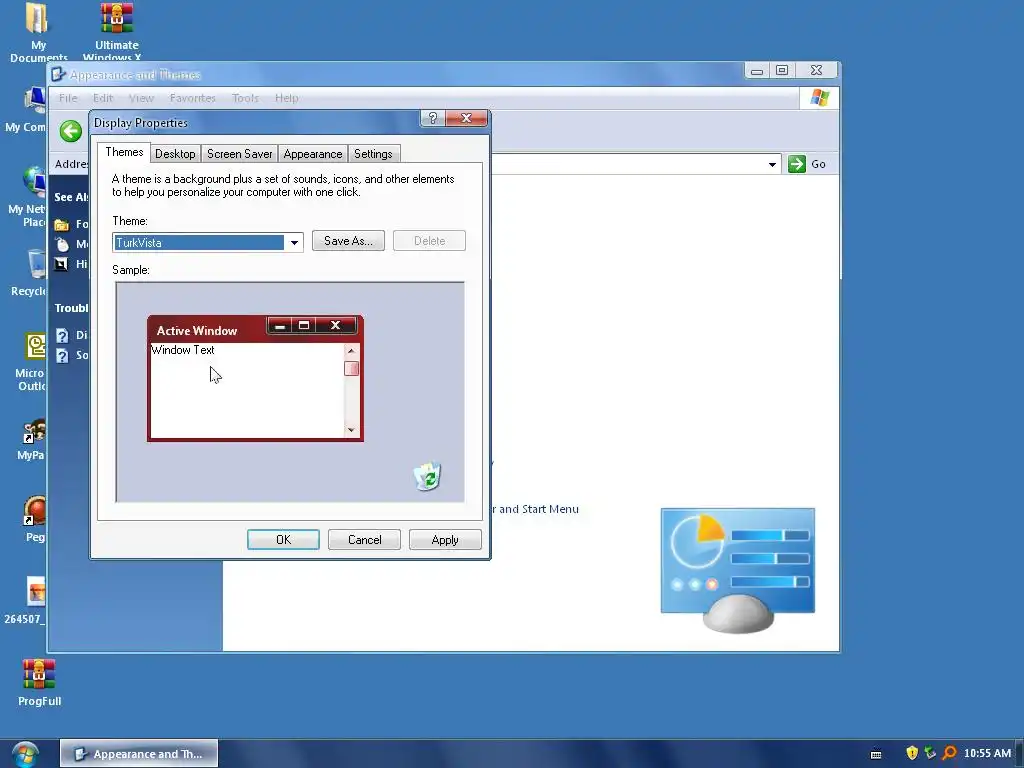
Task: Click the keyboard tray icon
Action: pyautogui.click(x=876, y=754)
